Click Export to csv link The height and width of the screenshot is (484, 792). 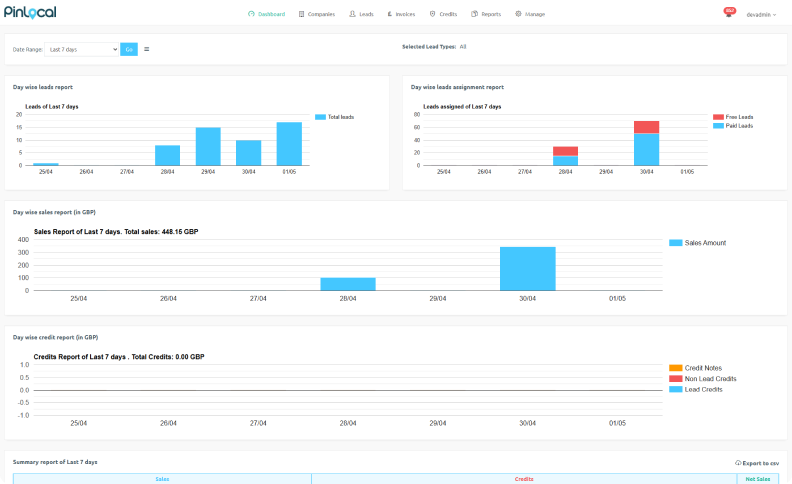[756, 463]
